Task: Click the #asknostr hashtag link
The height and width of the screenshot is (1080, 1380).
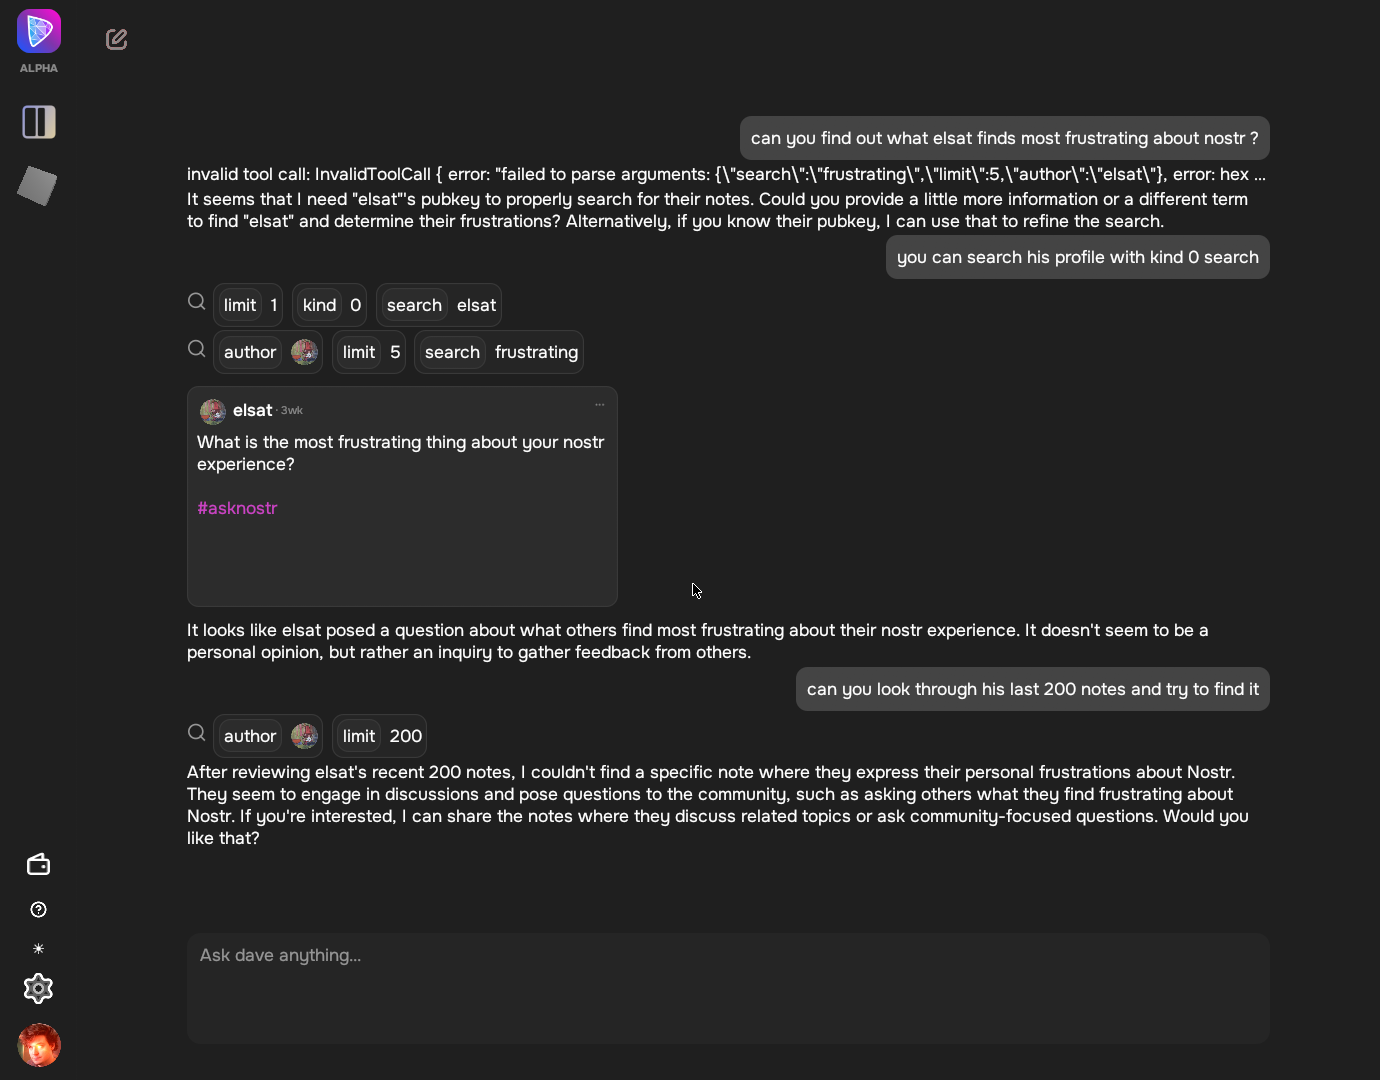Action: click(237, 508)
